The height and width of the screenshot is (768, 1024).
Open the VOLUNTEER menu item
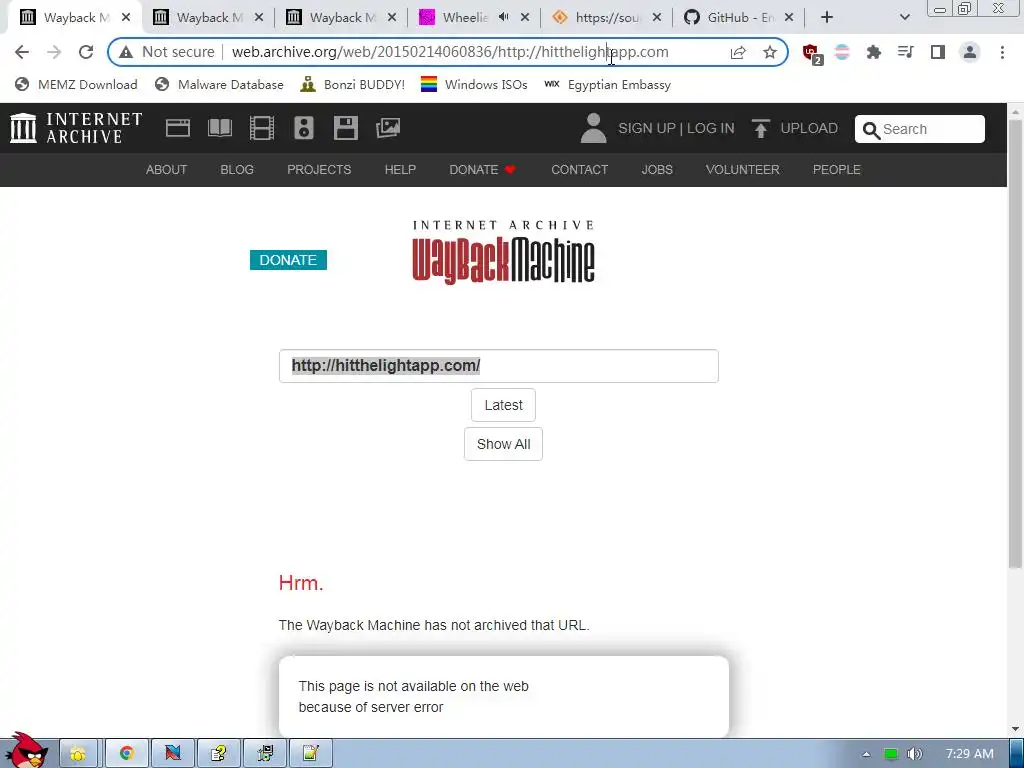pos(743,170)
